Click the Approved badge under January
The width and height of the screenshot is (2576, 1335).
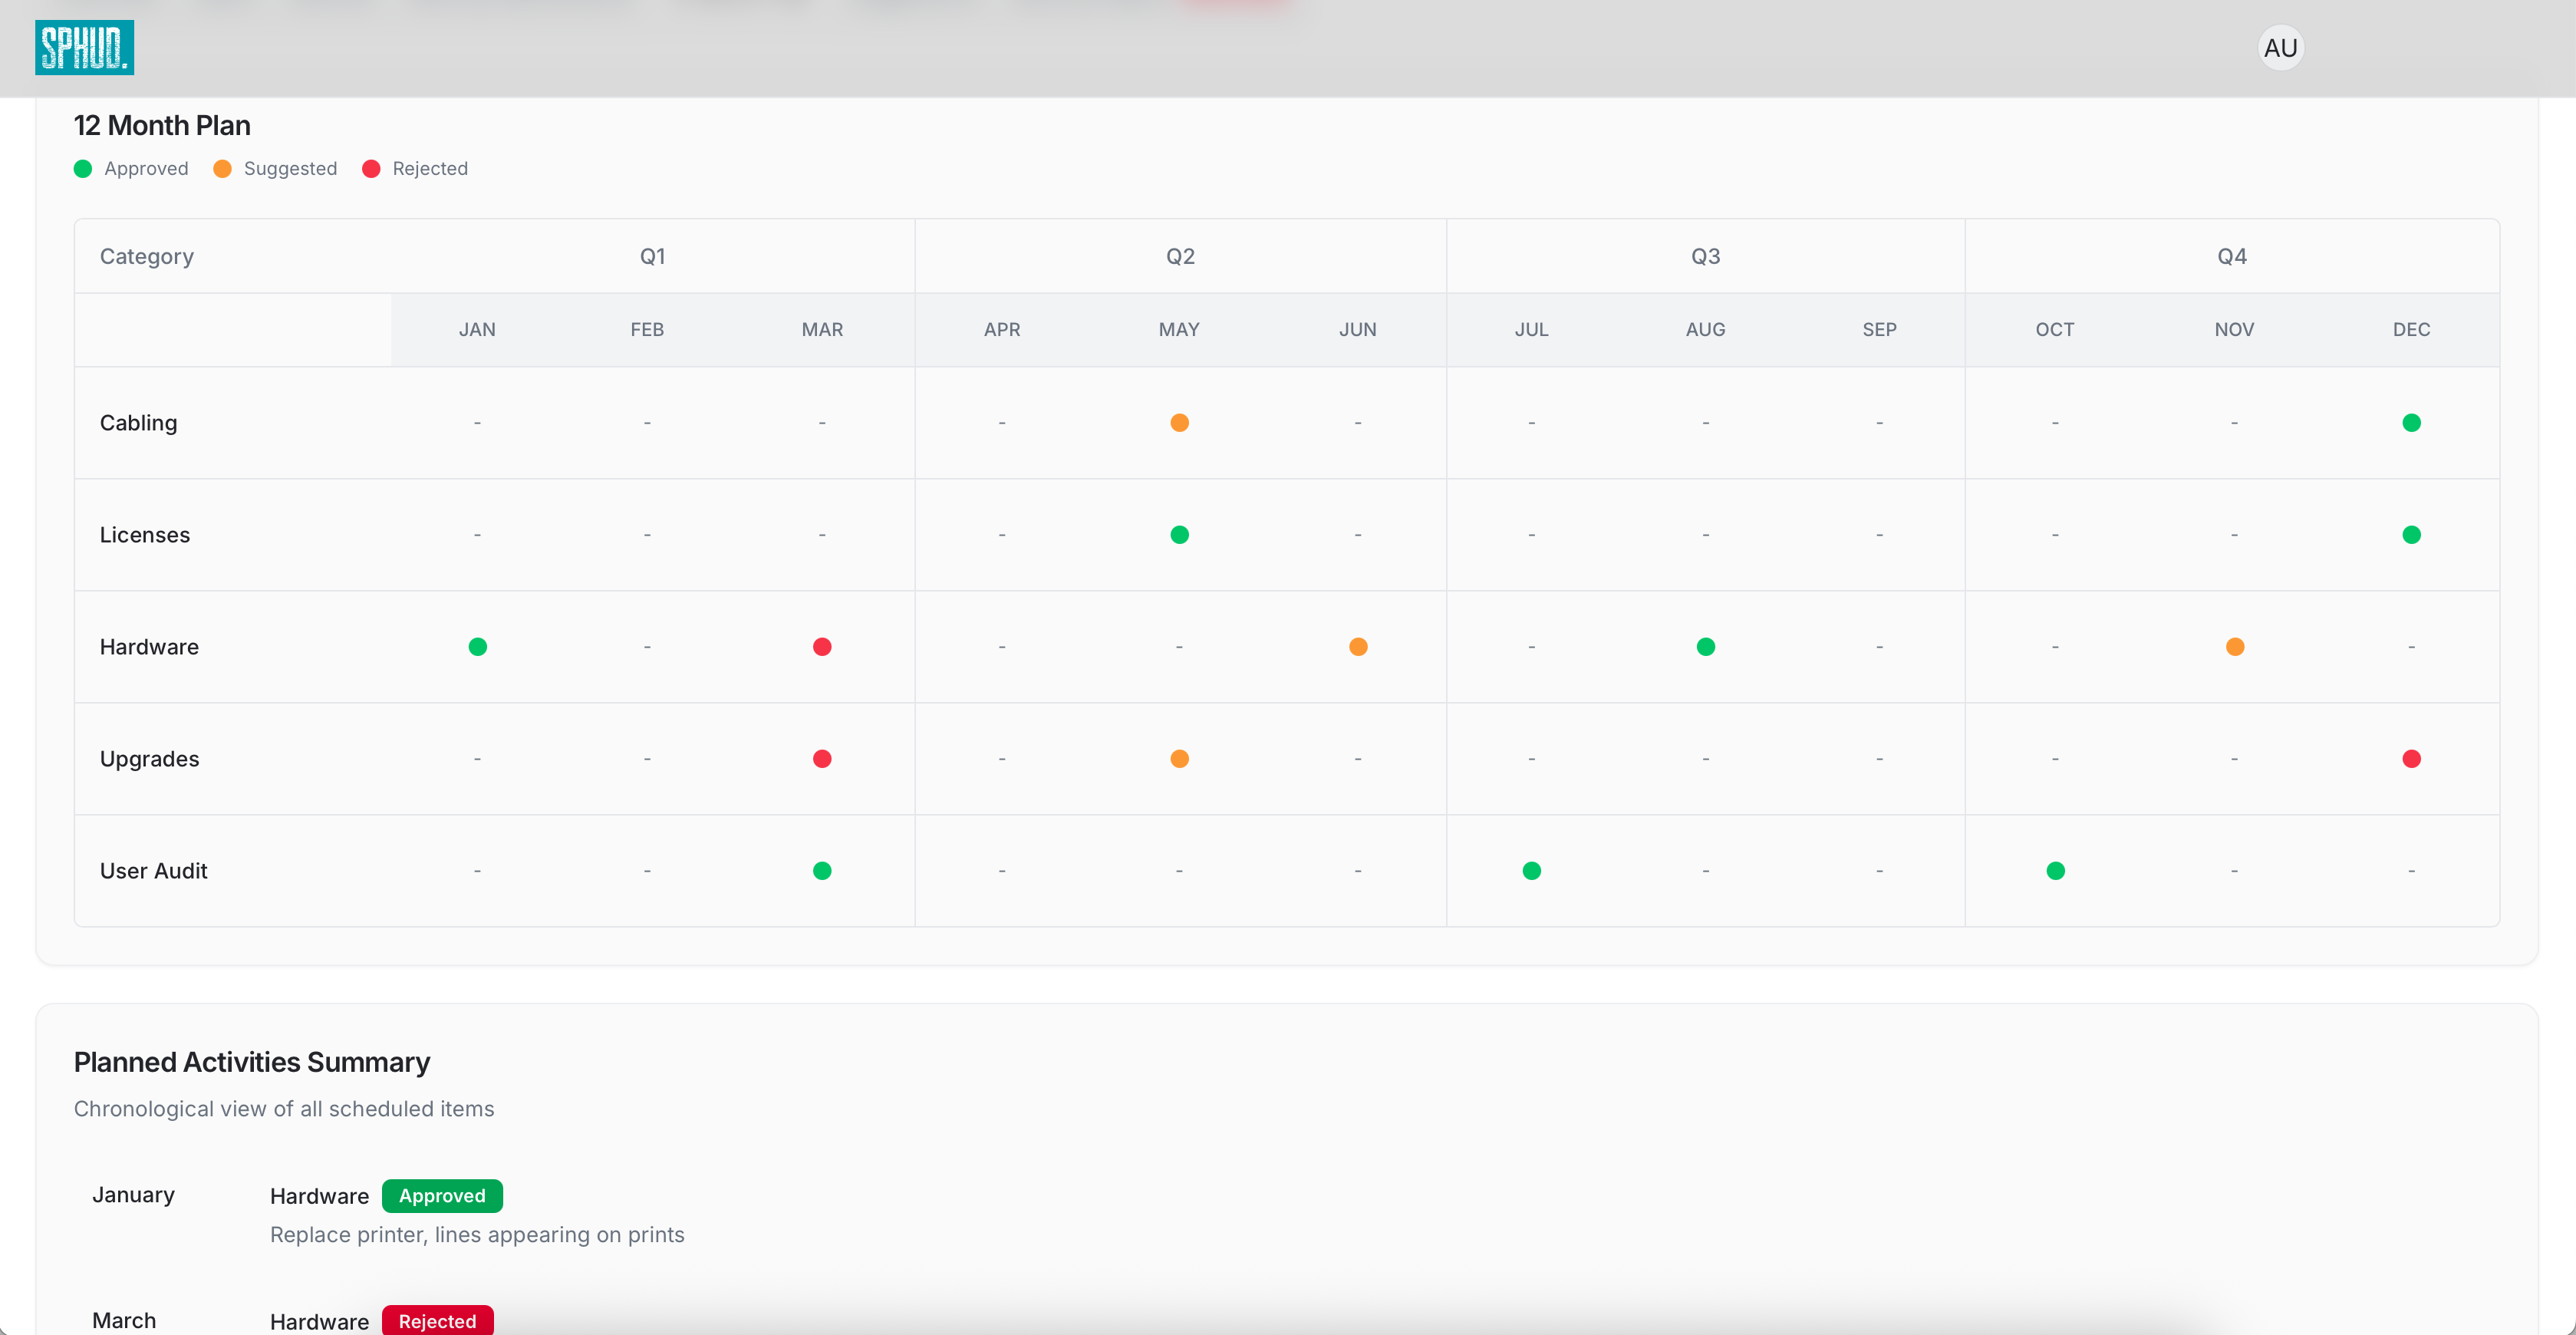tap(442, 1196)
